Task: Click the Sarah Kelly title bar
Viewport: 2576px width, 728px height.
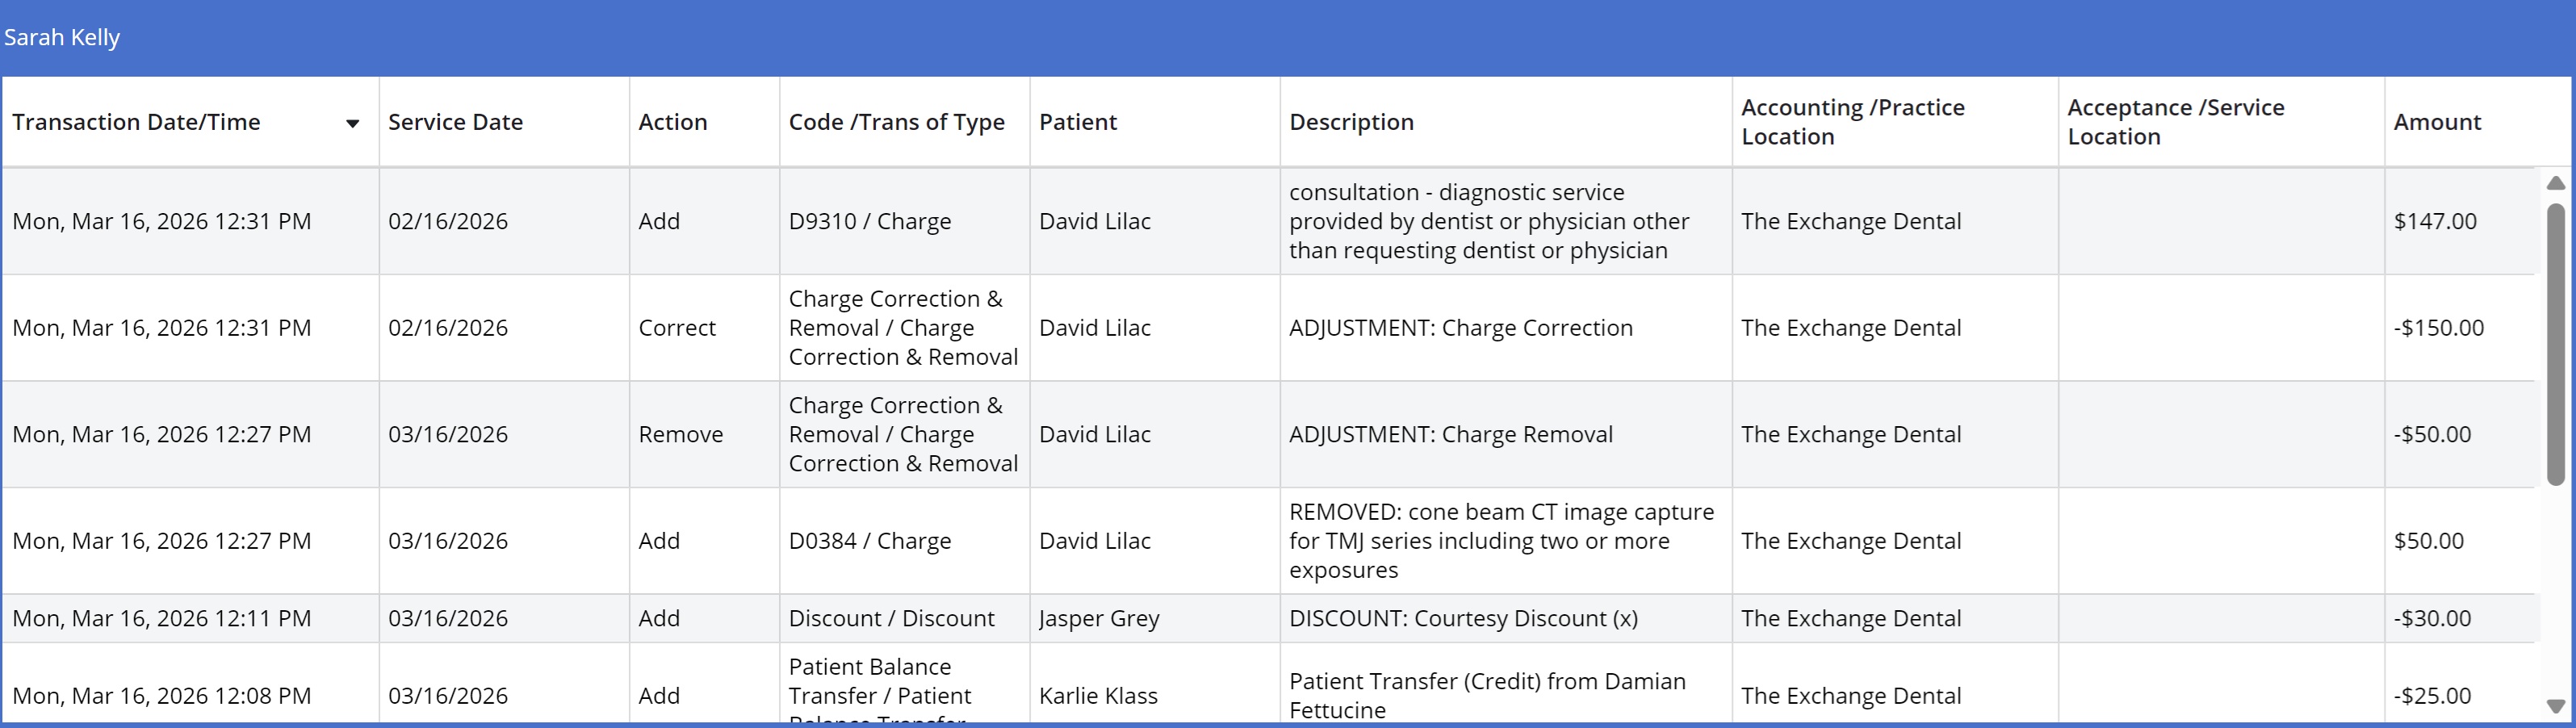Action: point(62,38)
